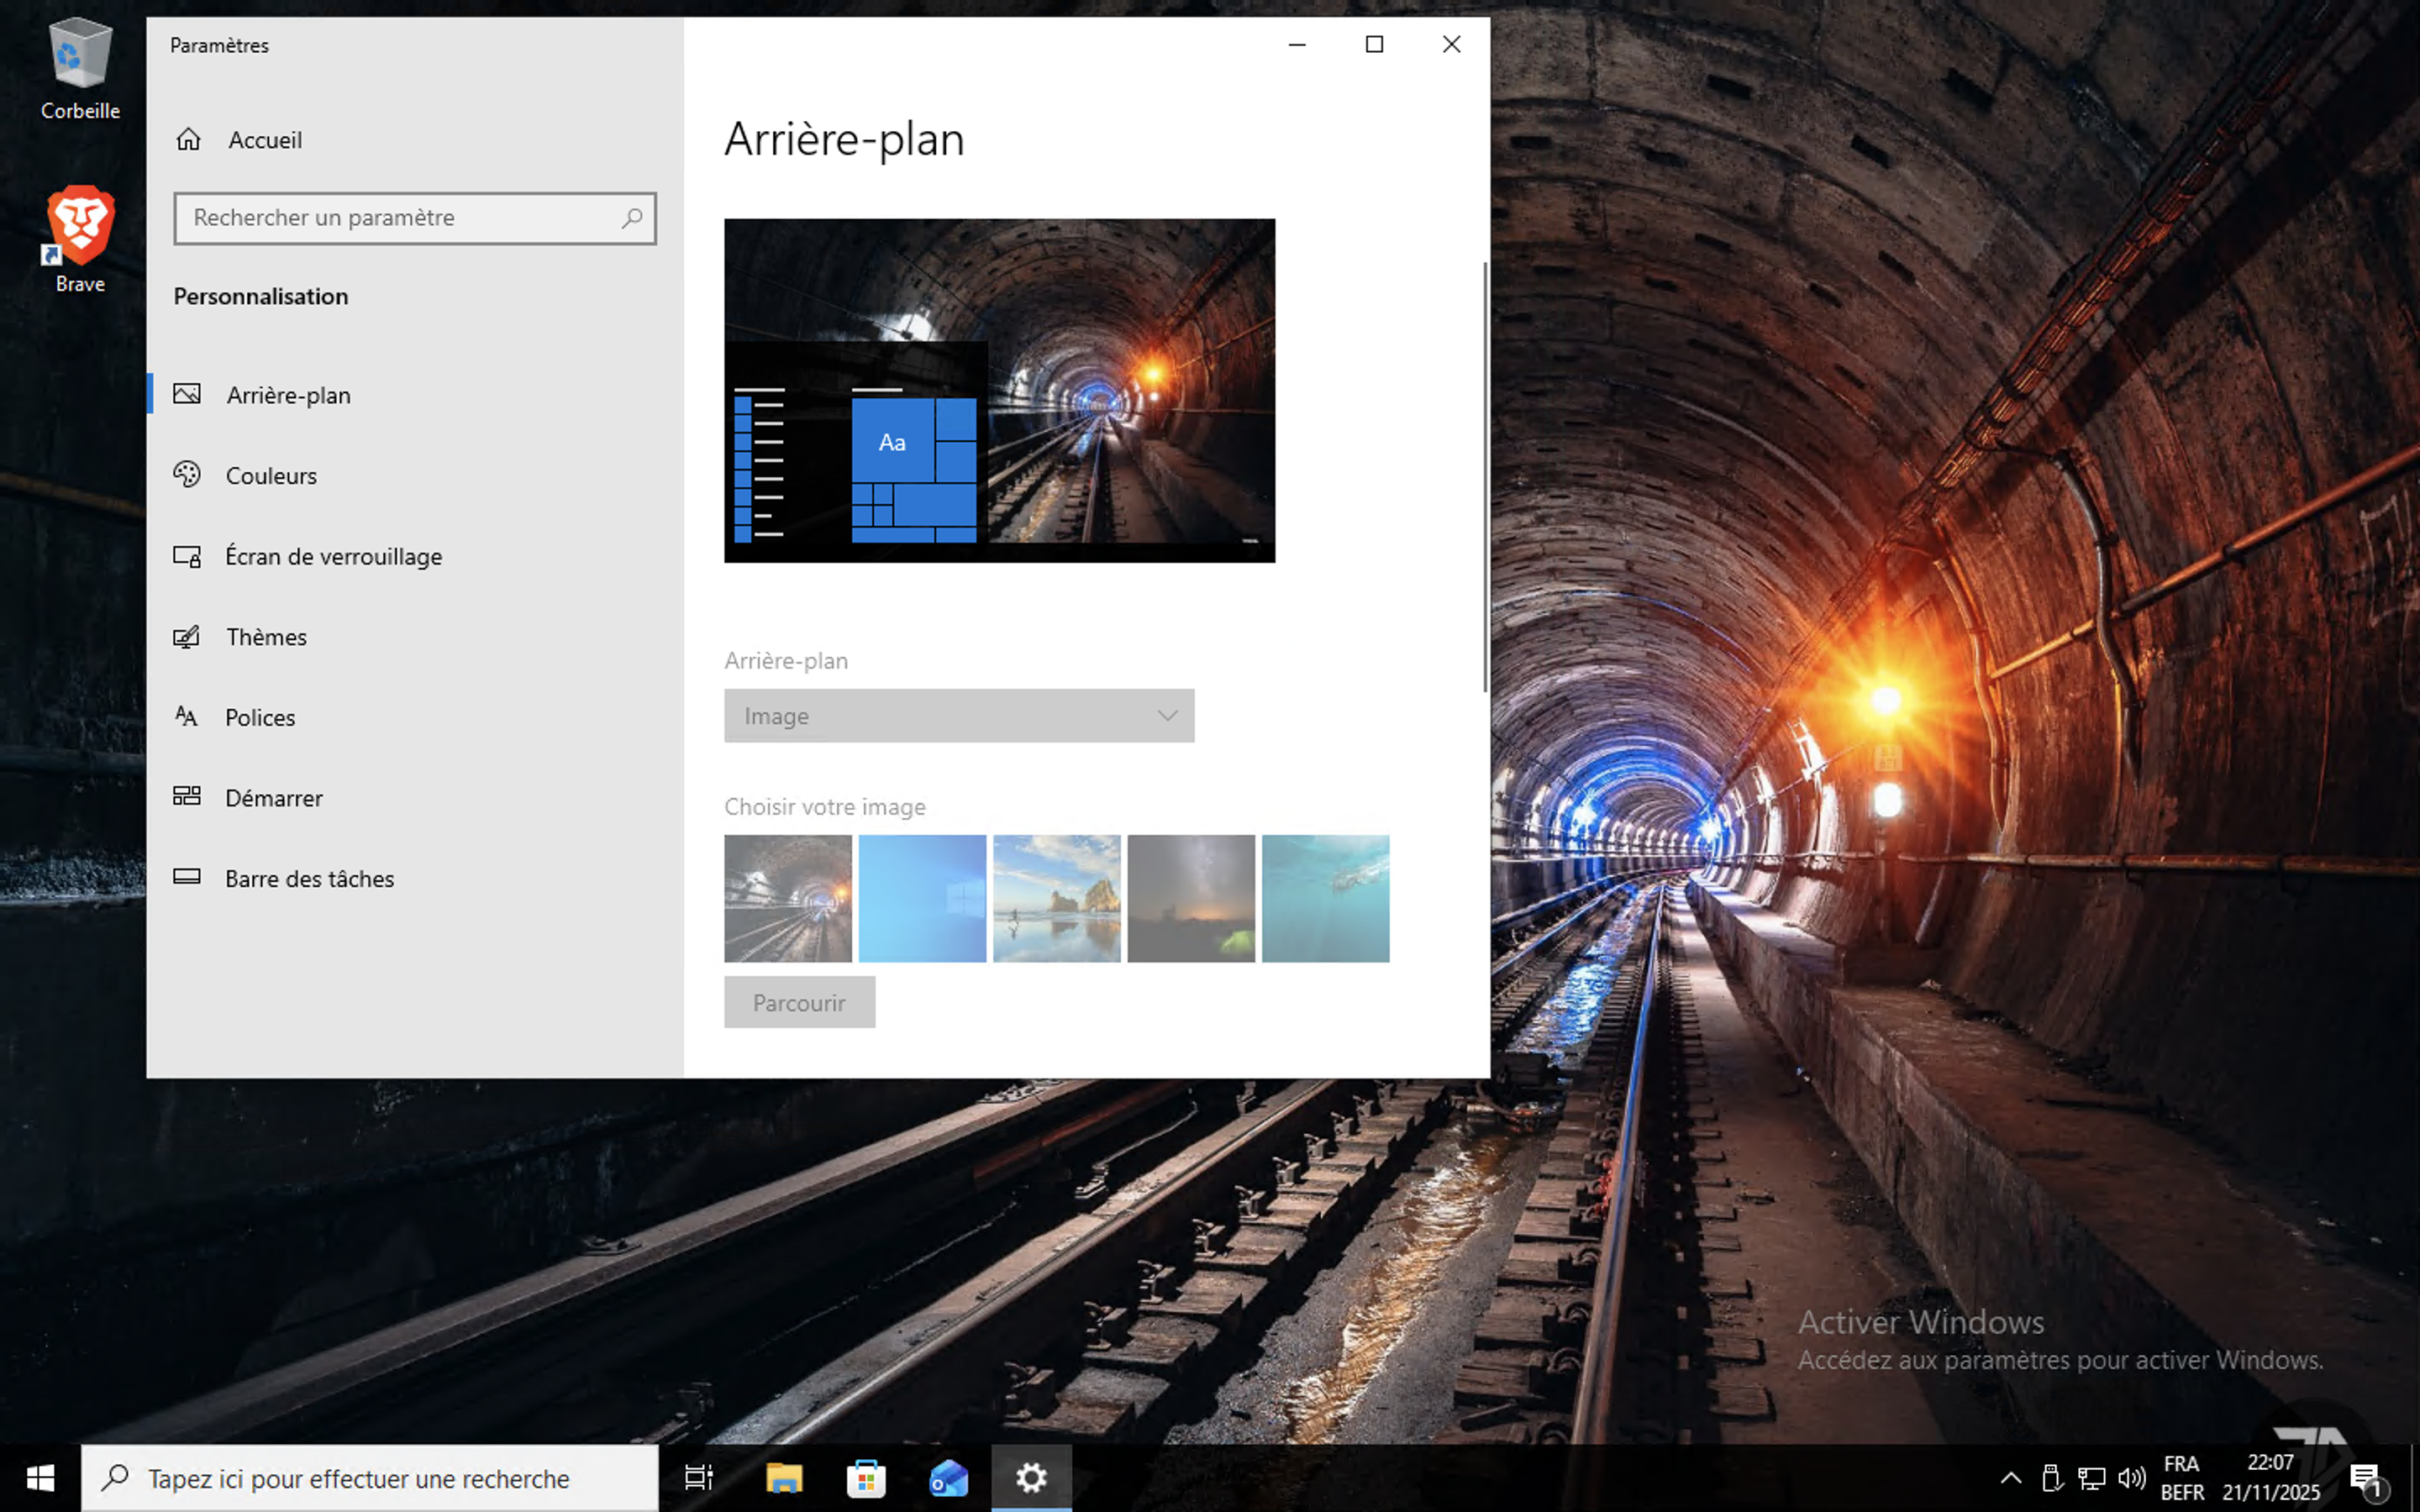Image resolution: width=2420 pixels, height=1512 pixels.
Task: Click the search magnifier in settings field
Action: coord(631,218)
